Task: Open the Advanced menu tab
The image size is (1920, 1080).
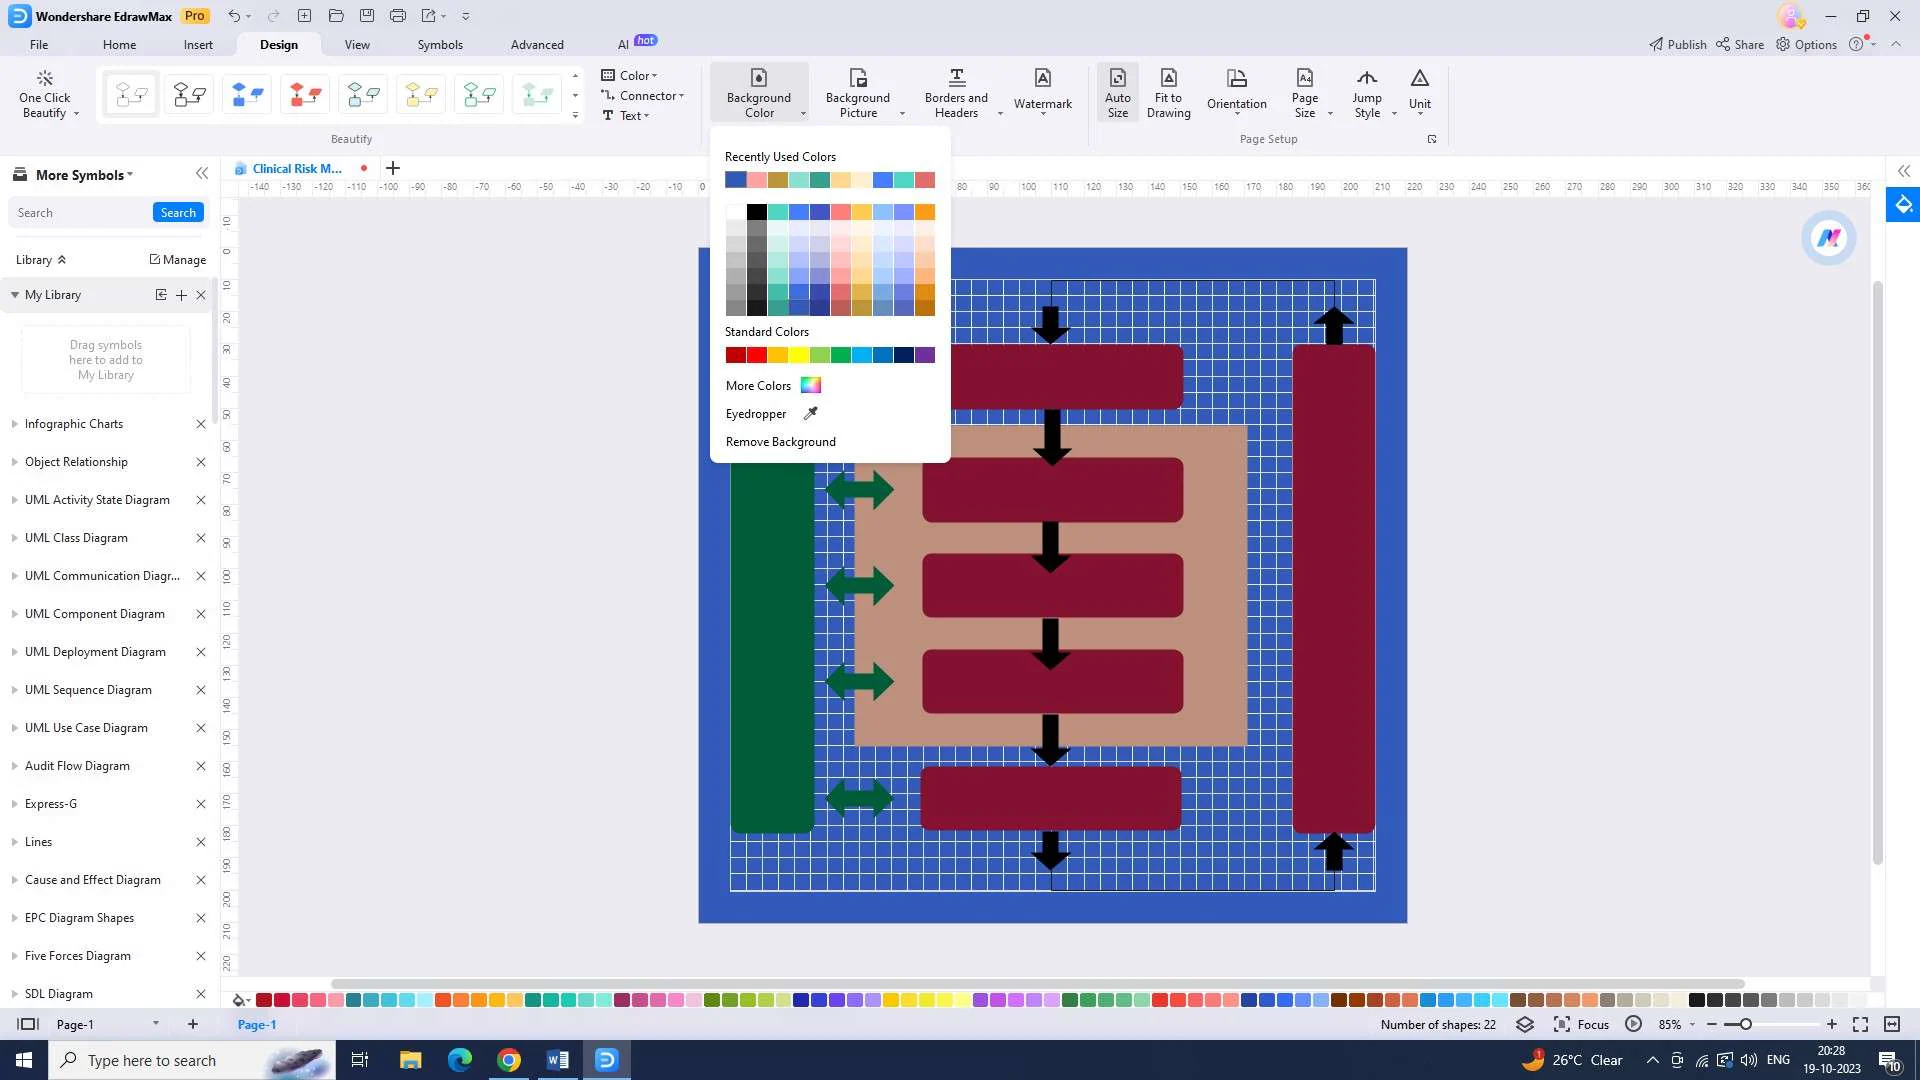Action: [x=537, y=44]
